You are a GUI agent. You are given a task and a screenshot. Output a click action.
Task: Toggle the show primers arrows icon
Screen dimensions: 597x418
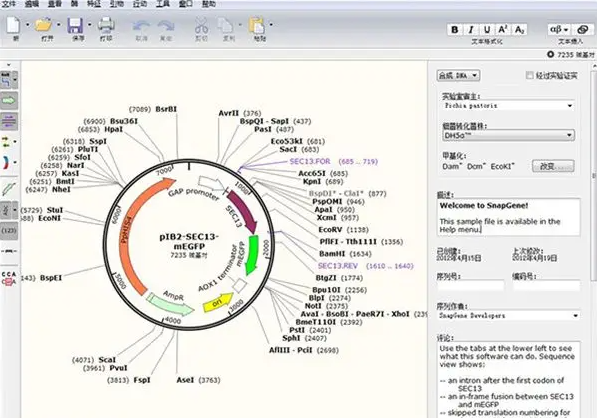pos(9,121)
